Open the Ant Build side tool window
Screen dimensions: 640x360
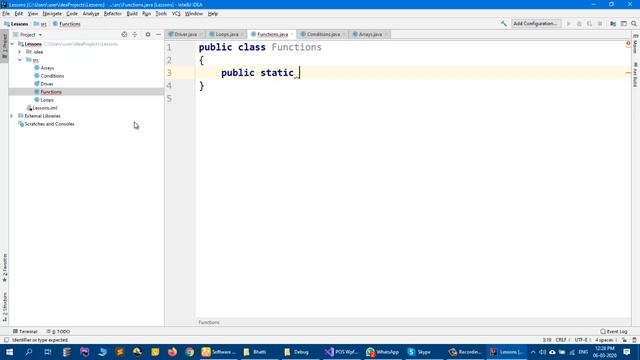(636, 74)
